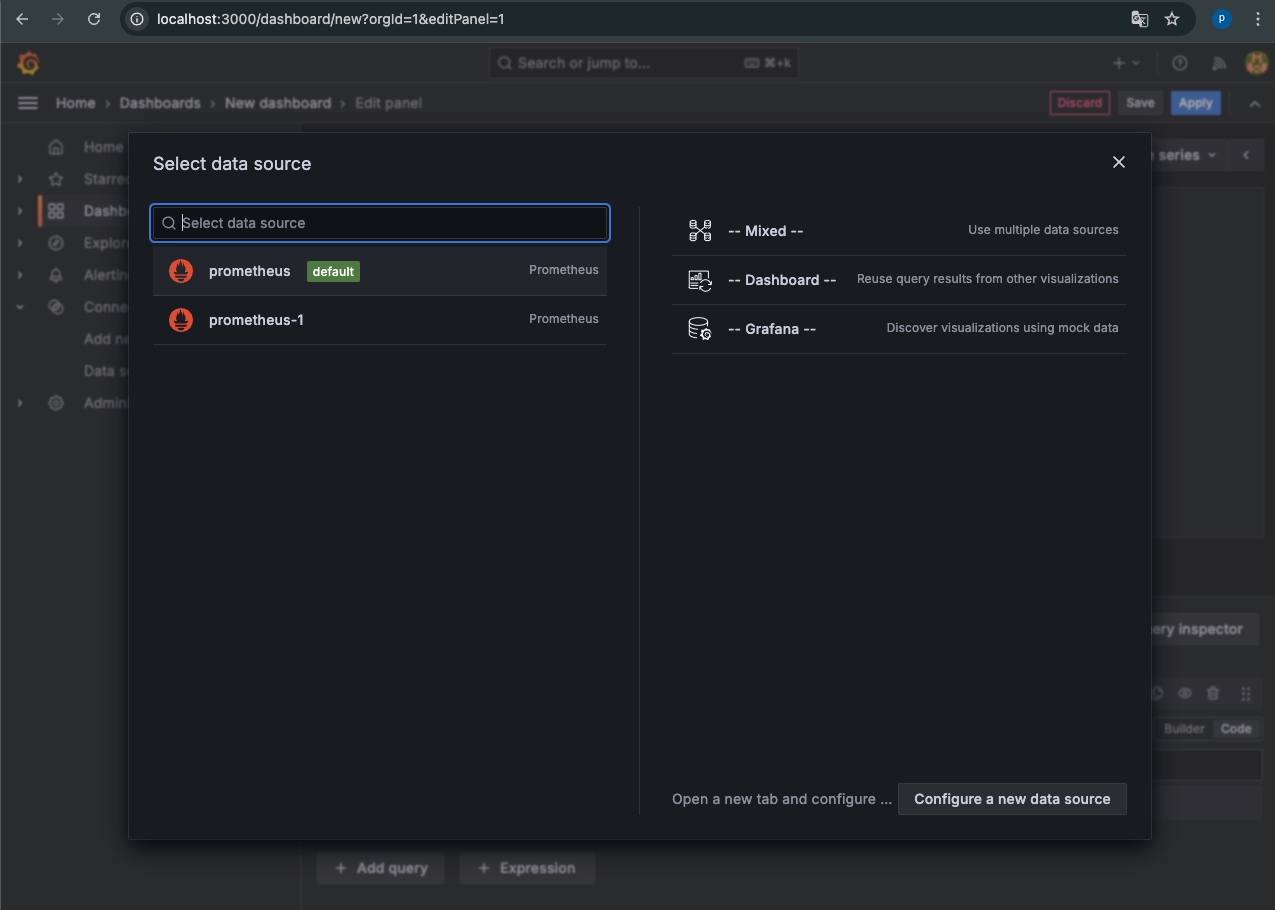Open the user avatar profile menu

pos(1256,63)
